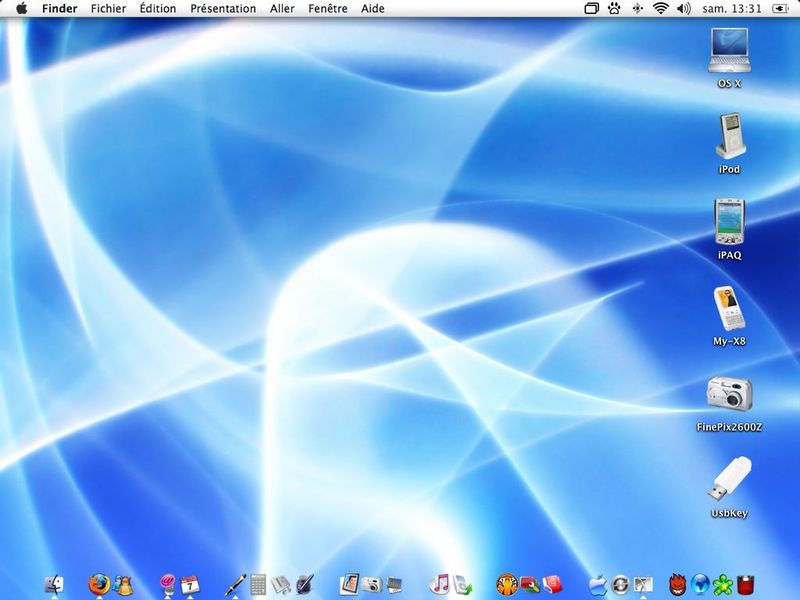Open the Aide menu
Viewport: 800px width, 600px height.
point(372,9)
